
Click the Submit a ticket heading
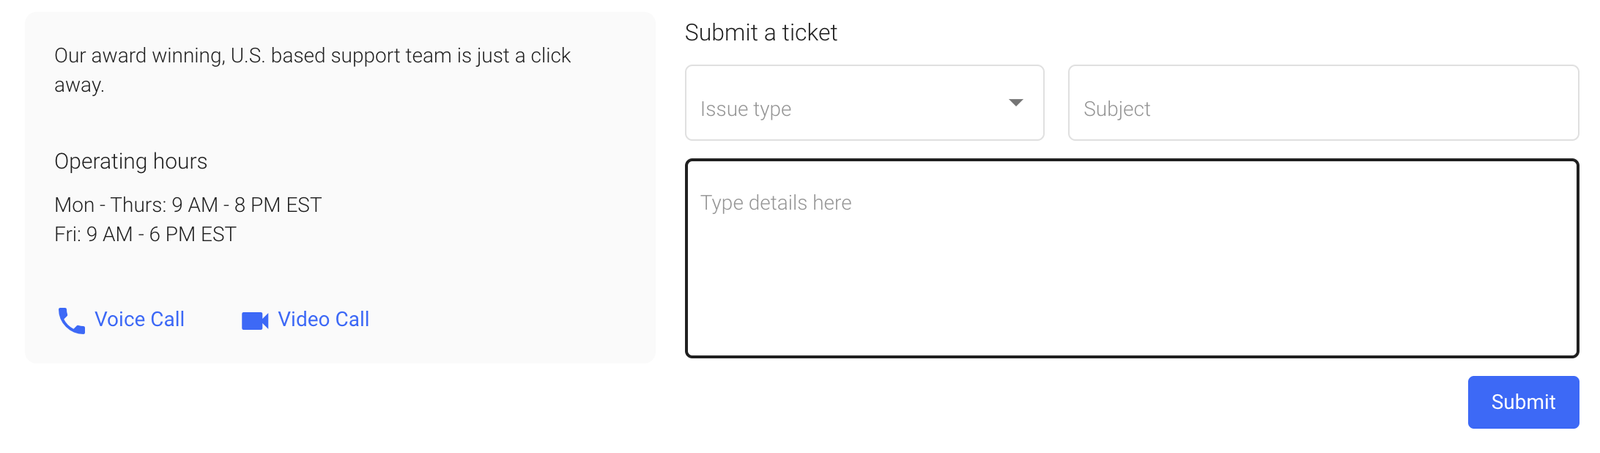760,33
